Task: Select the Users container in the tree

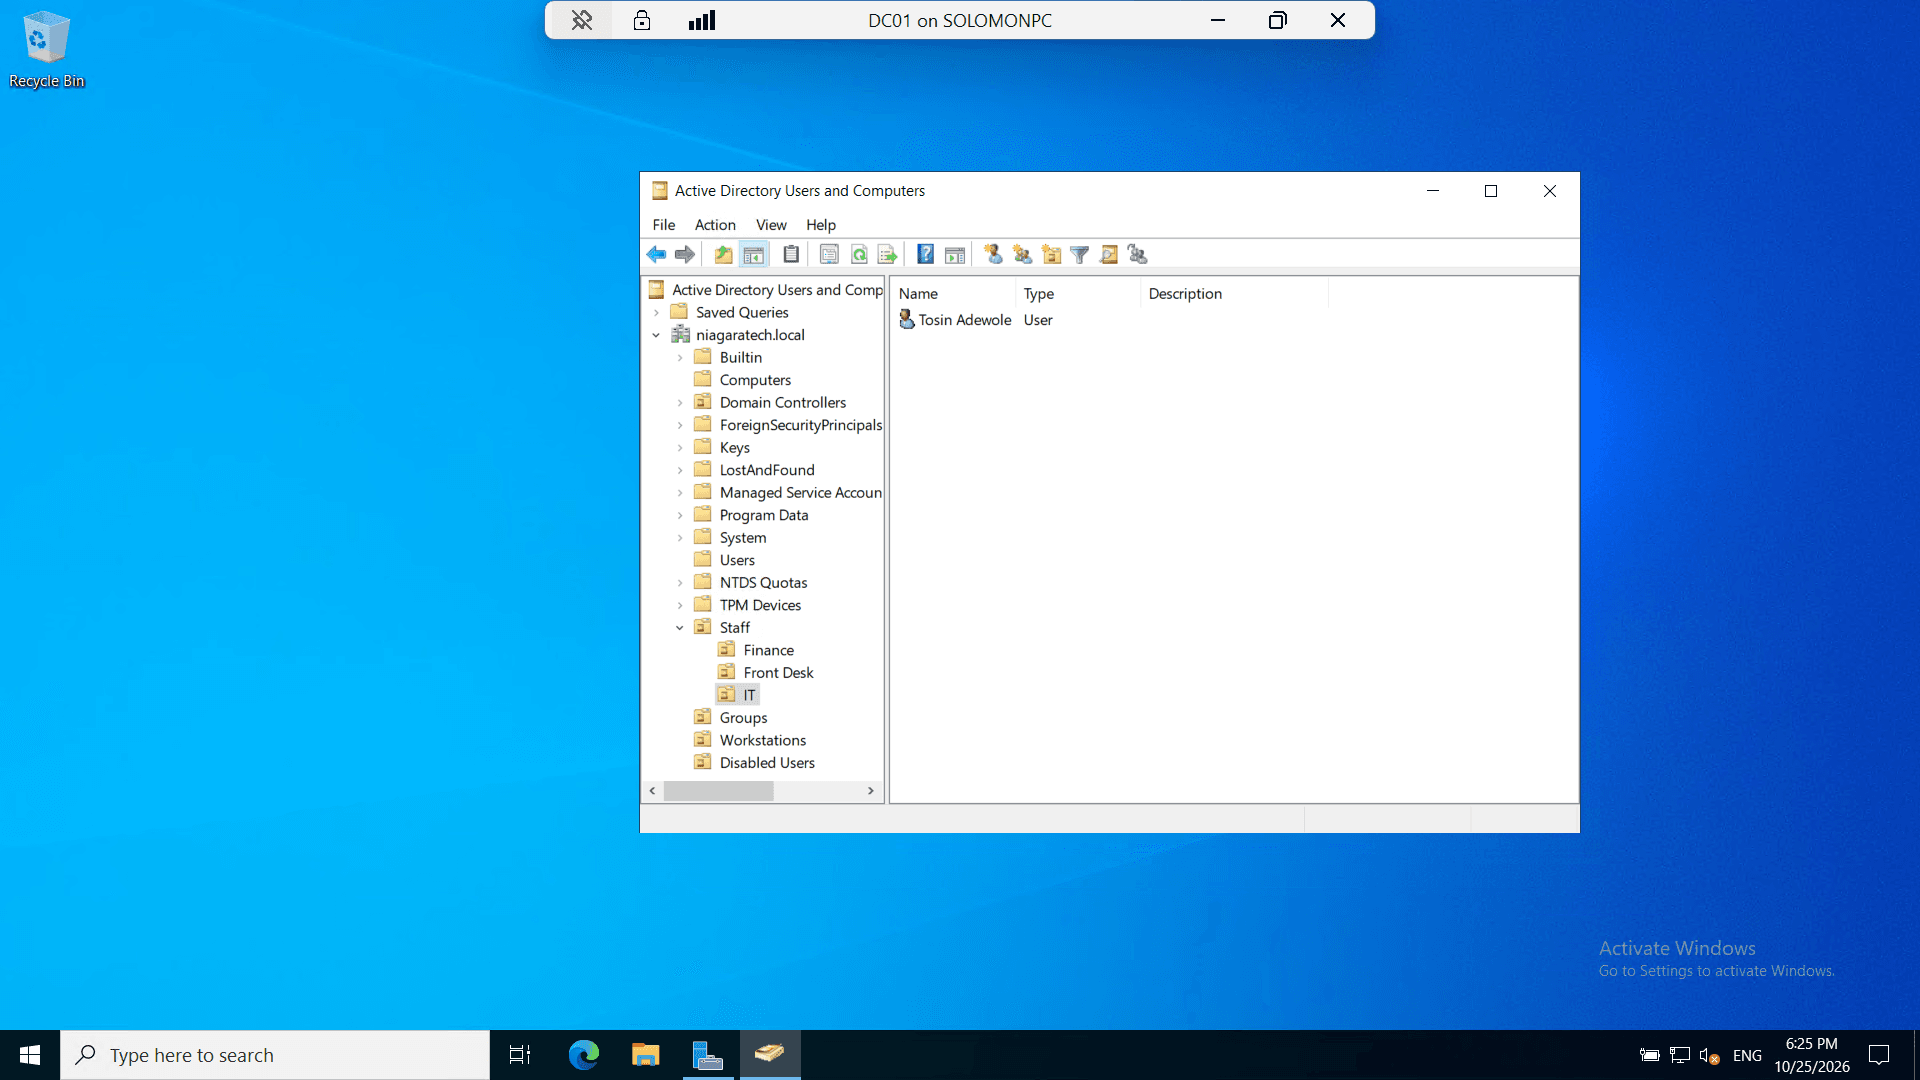Action: click(x=737, y=561)
